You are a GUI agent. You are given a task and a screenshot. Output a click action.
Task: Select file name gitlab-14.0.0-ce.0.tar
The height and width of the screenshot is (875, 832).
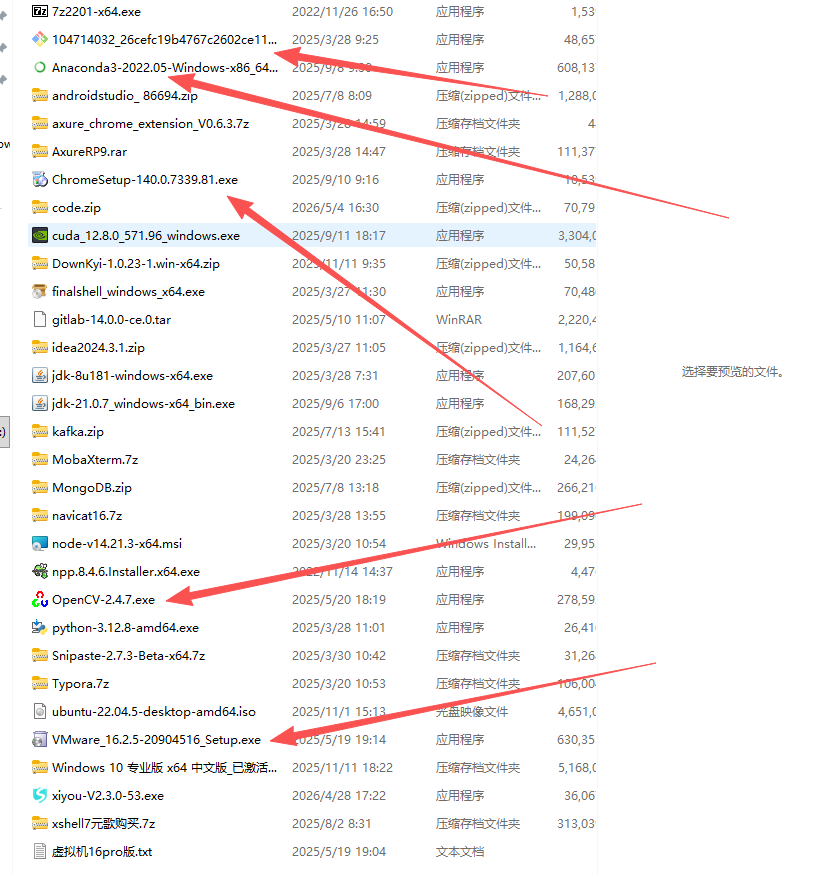tap(111, 320)
